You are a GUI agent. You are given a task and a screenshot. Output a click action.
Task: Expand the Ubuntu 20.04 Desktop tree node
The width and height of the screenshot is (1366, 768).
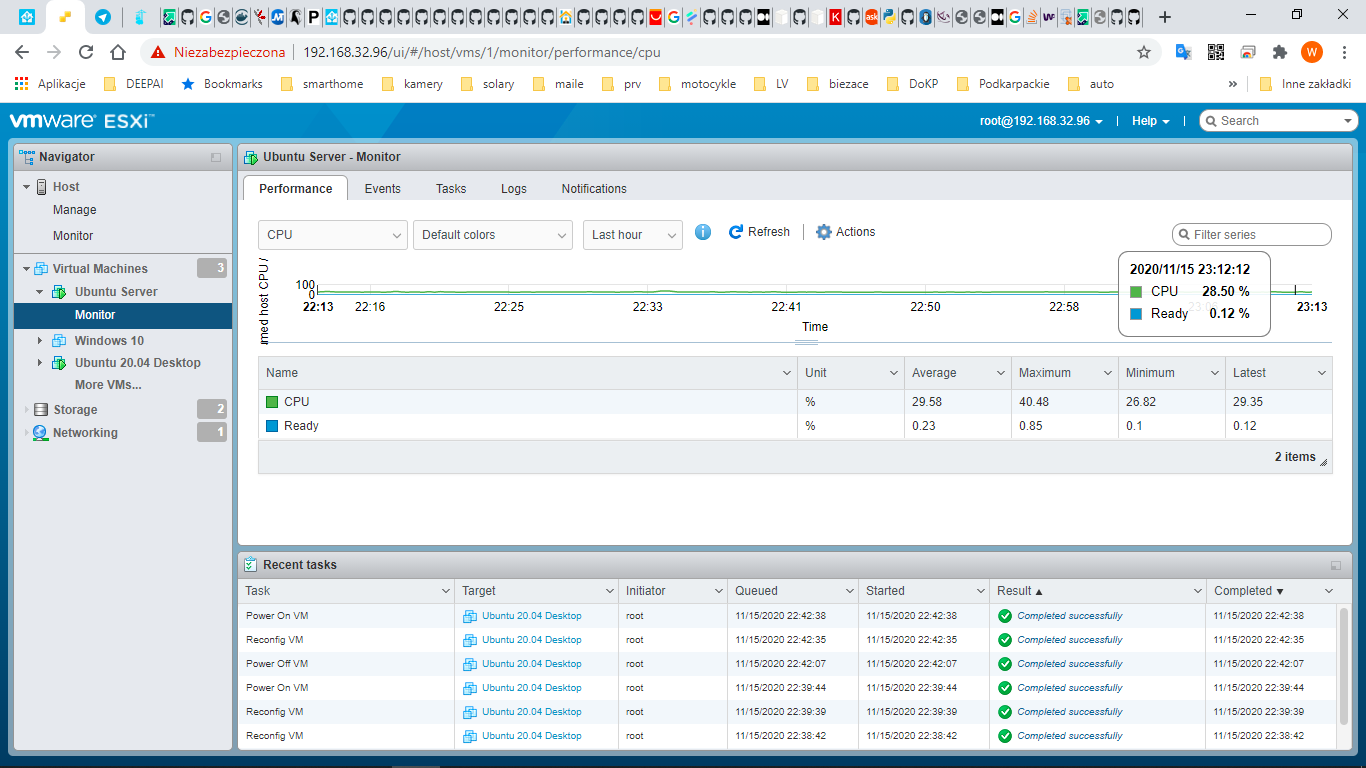point(40,363)
